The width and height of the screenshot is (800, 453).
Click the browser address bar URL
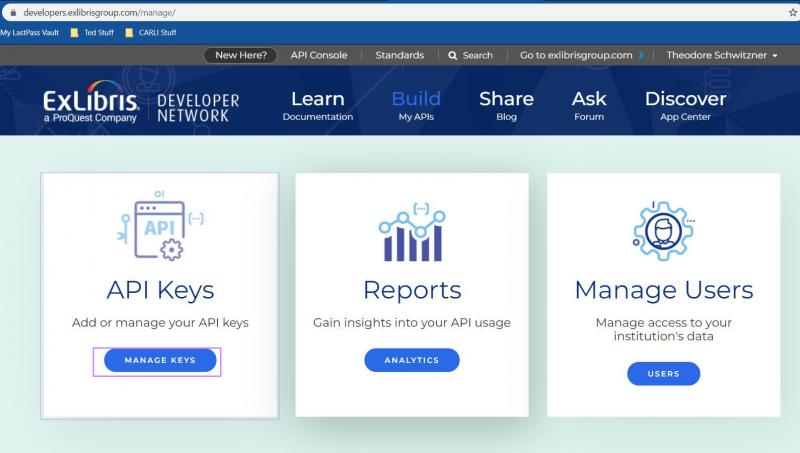pos(99,13)
